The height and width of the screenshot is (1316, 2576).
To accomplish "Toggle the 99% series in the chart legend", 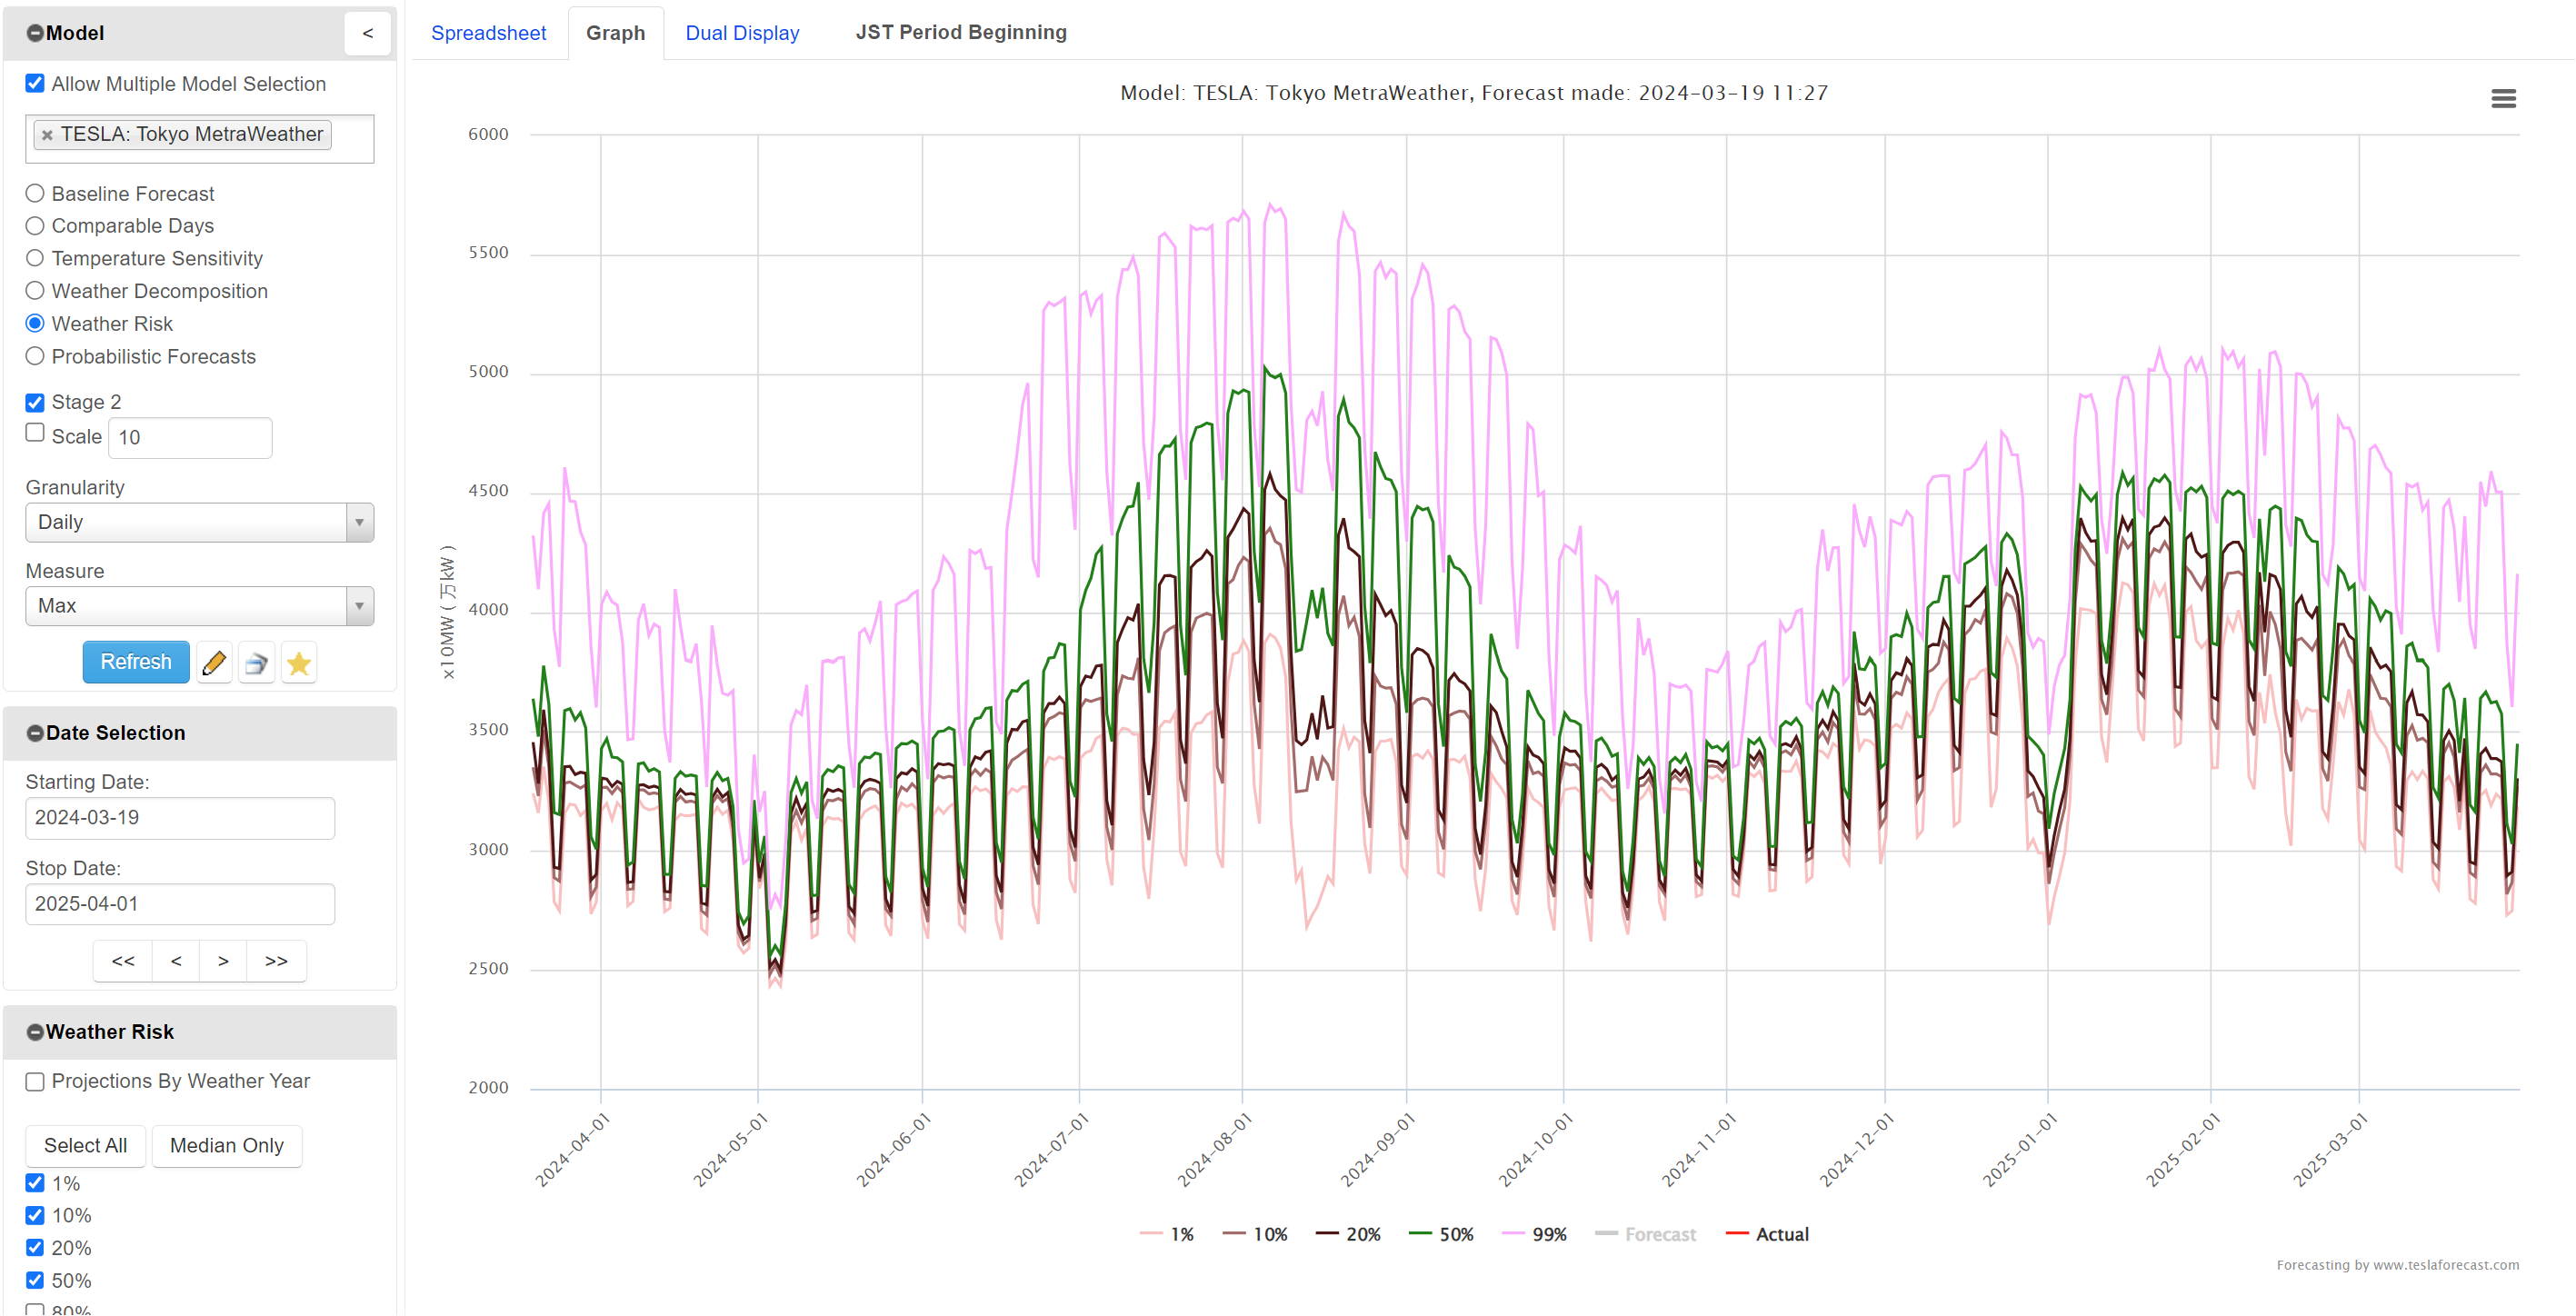I will click(1535, 1234).
